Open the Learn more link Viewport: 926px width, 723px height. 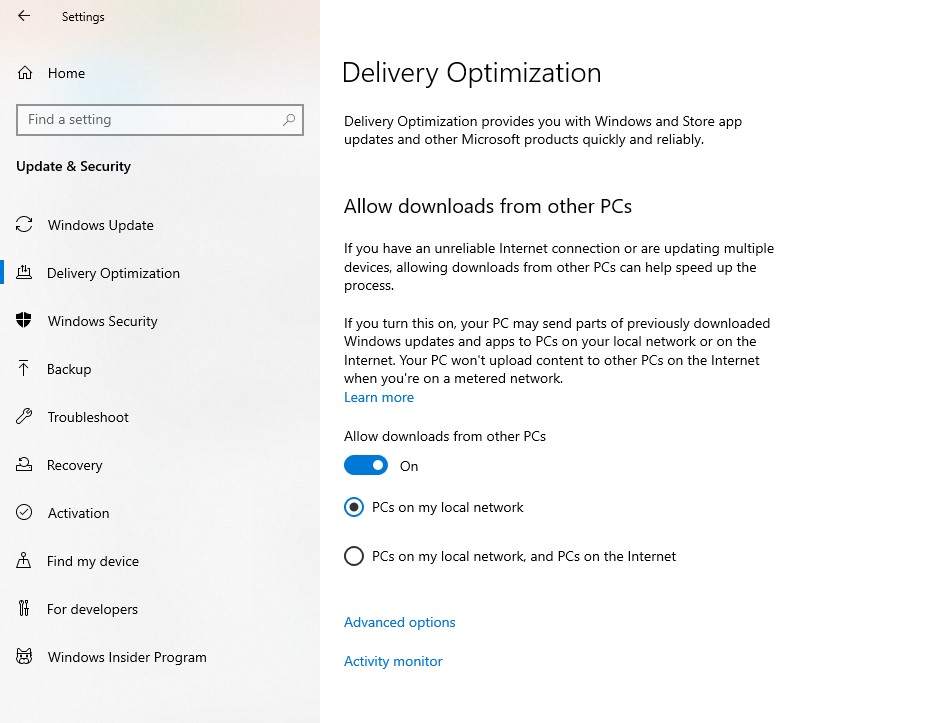378,397
